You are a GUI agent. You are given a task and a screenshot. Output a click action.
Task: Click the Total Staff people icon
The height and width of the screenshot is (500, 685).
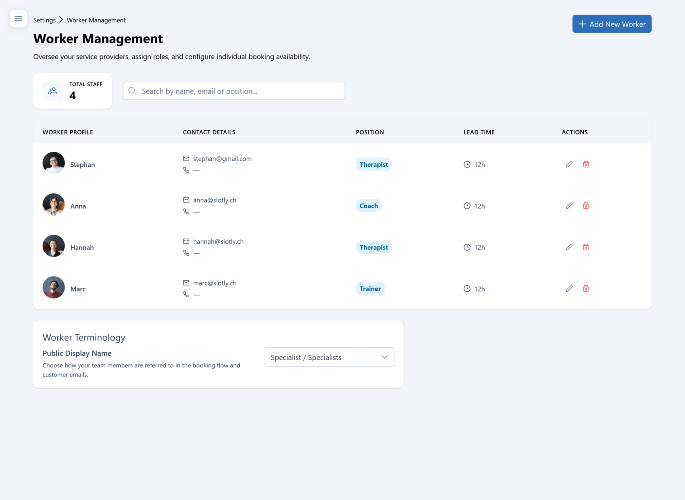tap(53, 91)
